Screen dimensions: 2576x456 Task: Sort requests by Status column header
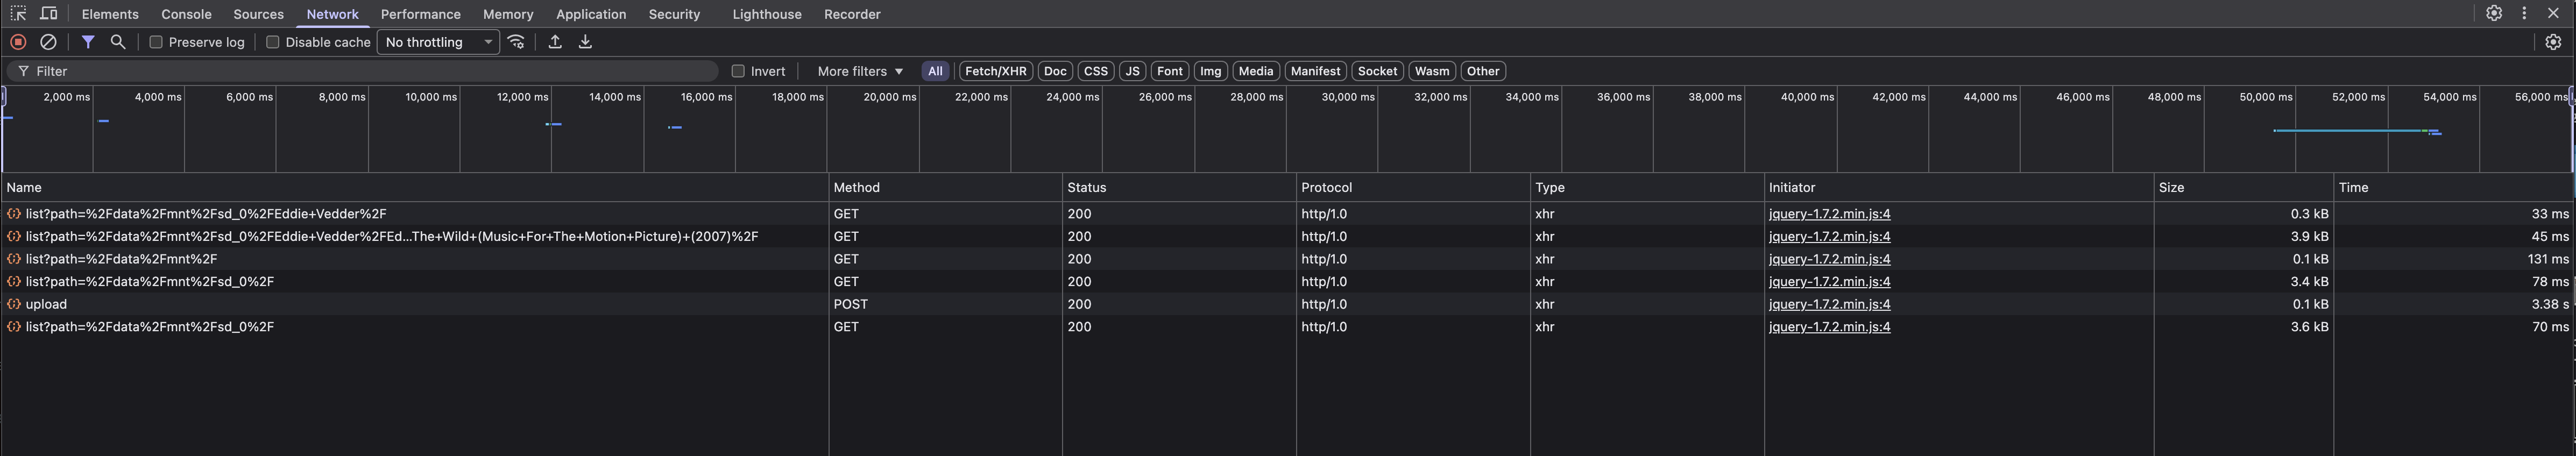(x=1179, y=187)
